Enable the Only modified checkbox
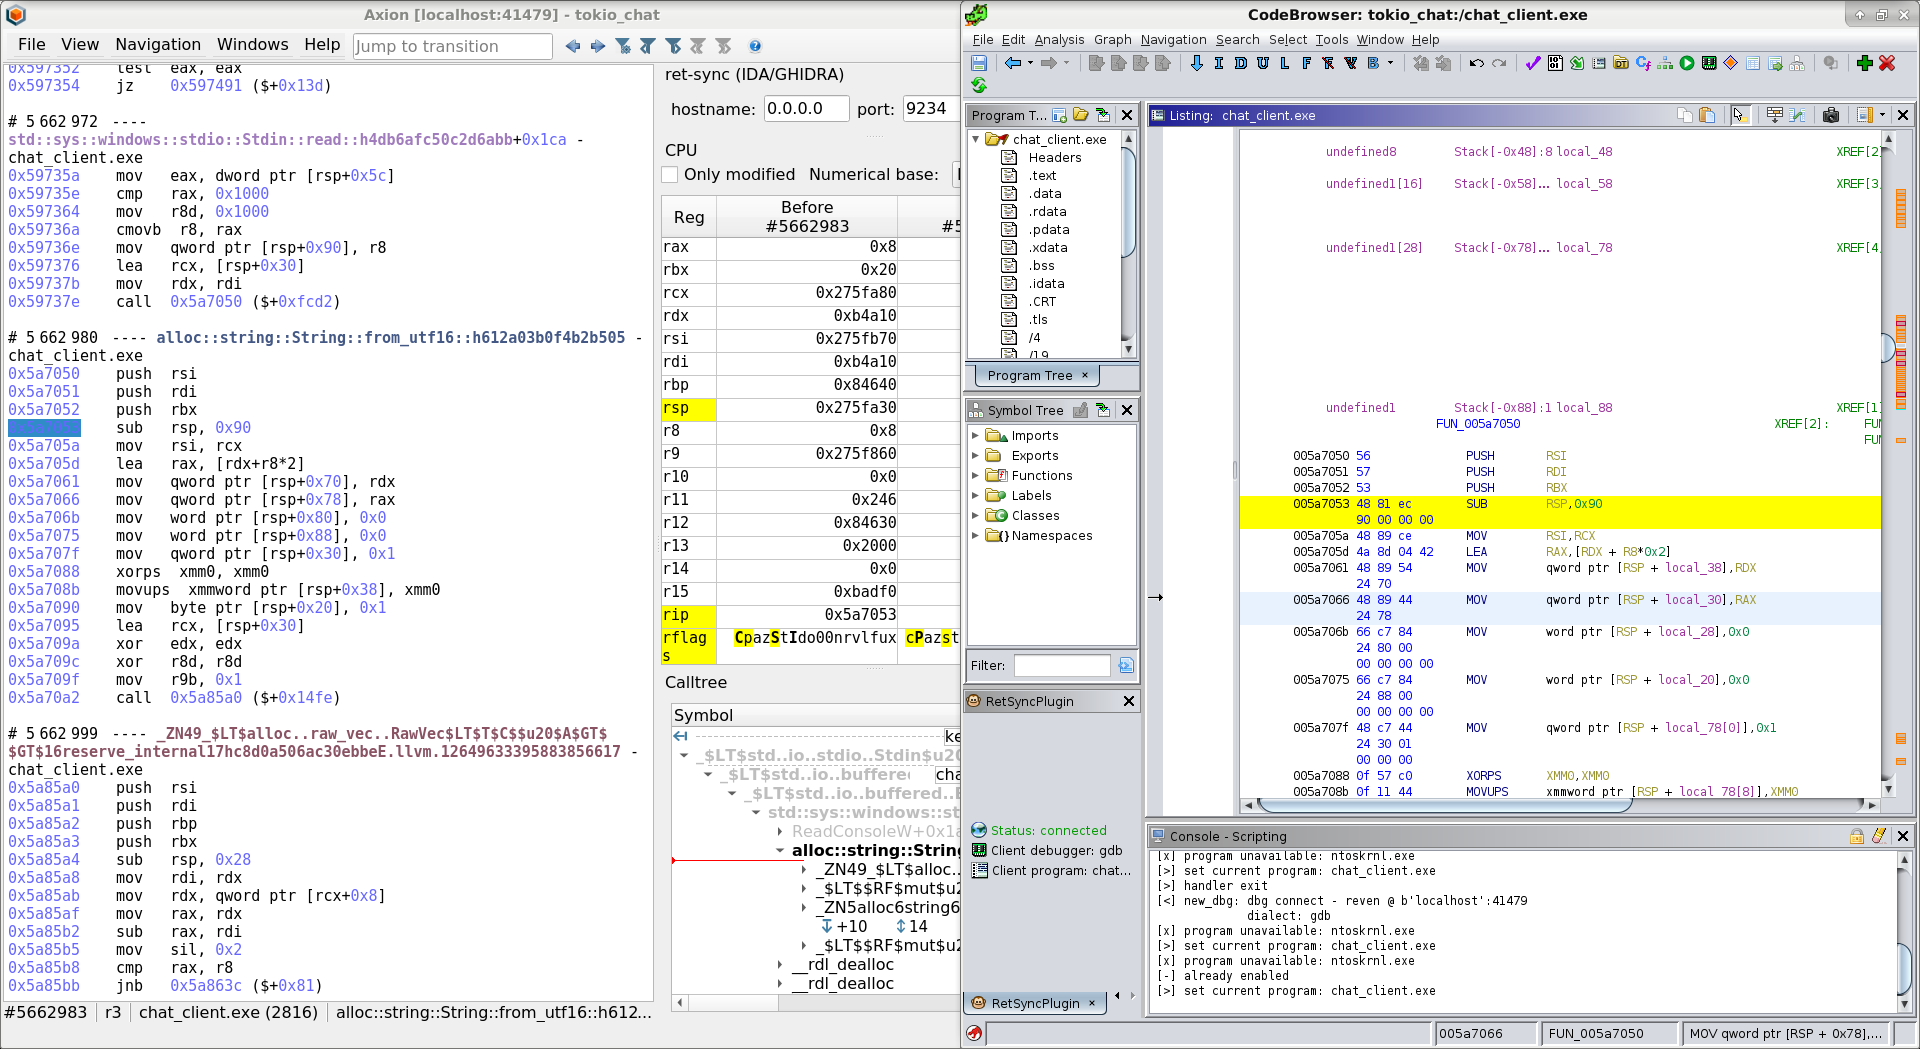This screenshot has height=1049, width=1920. (670, 174)
